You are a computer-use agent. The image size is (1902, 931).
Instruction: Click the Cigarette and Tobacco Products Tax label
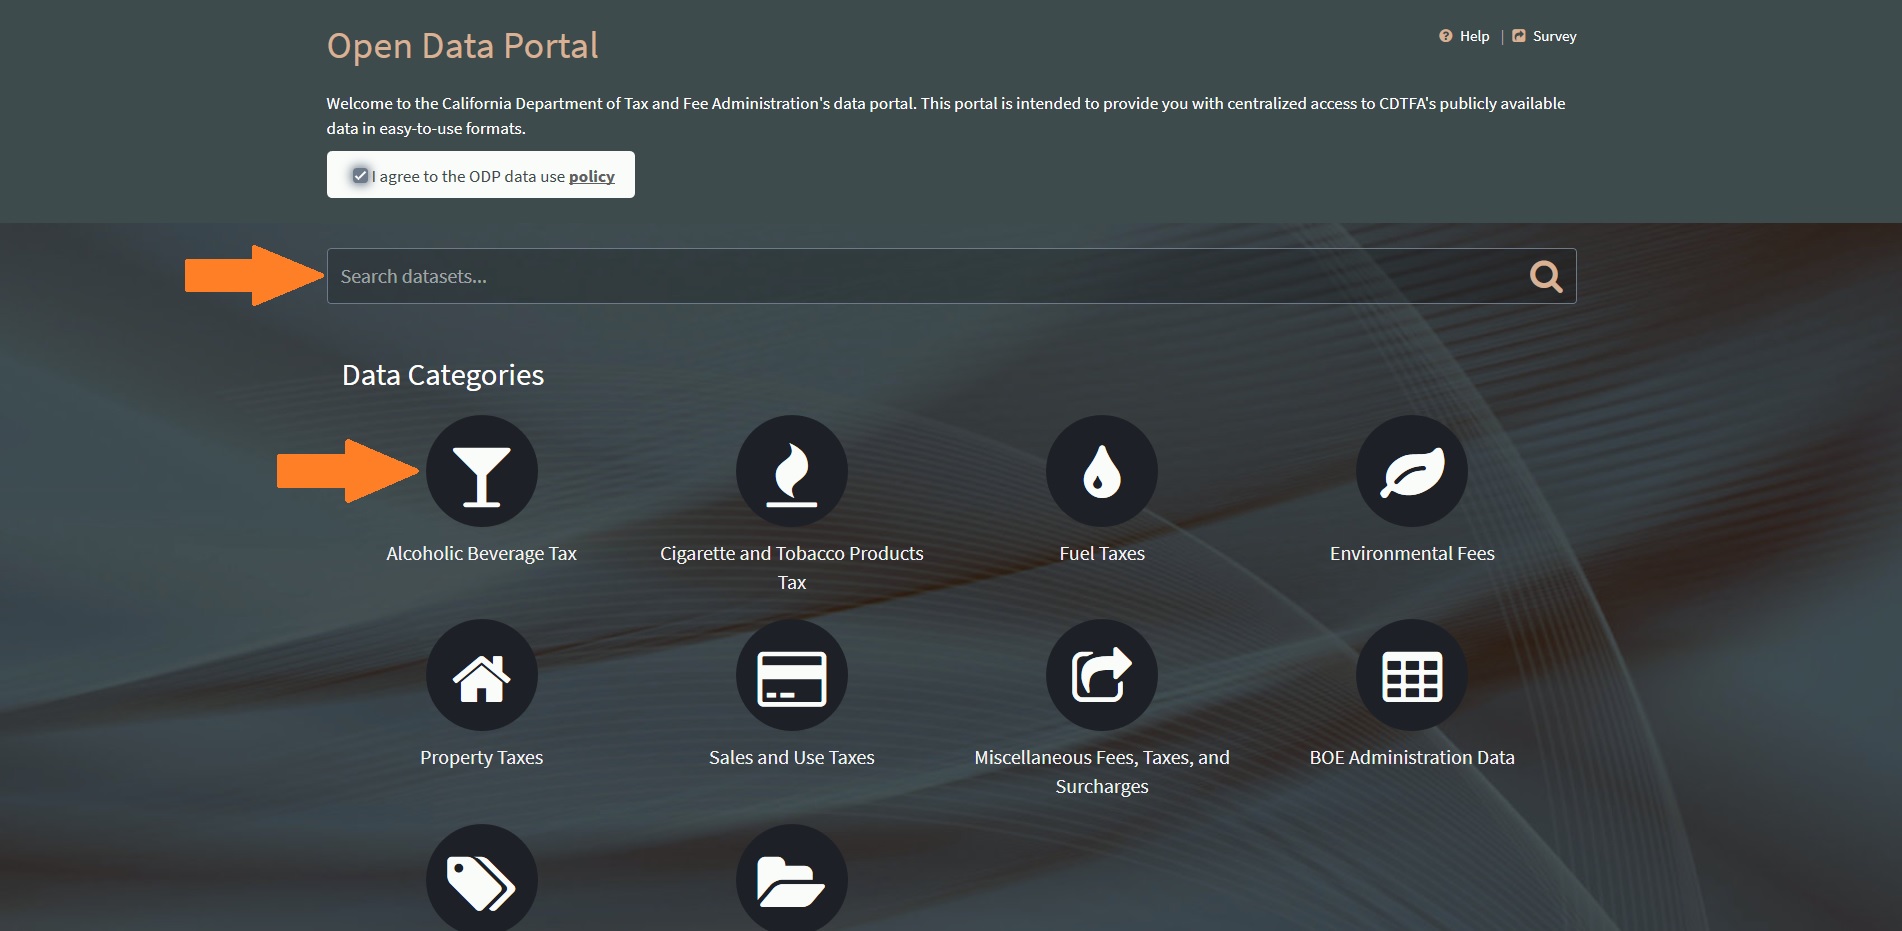tap(791, 567)
